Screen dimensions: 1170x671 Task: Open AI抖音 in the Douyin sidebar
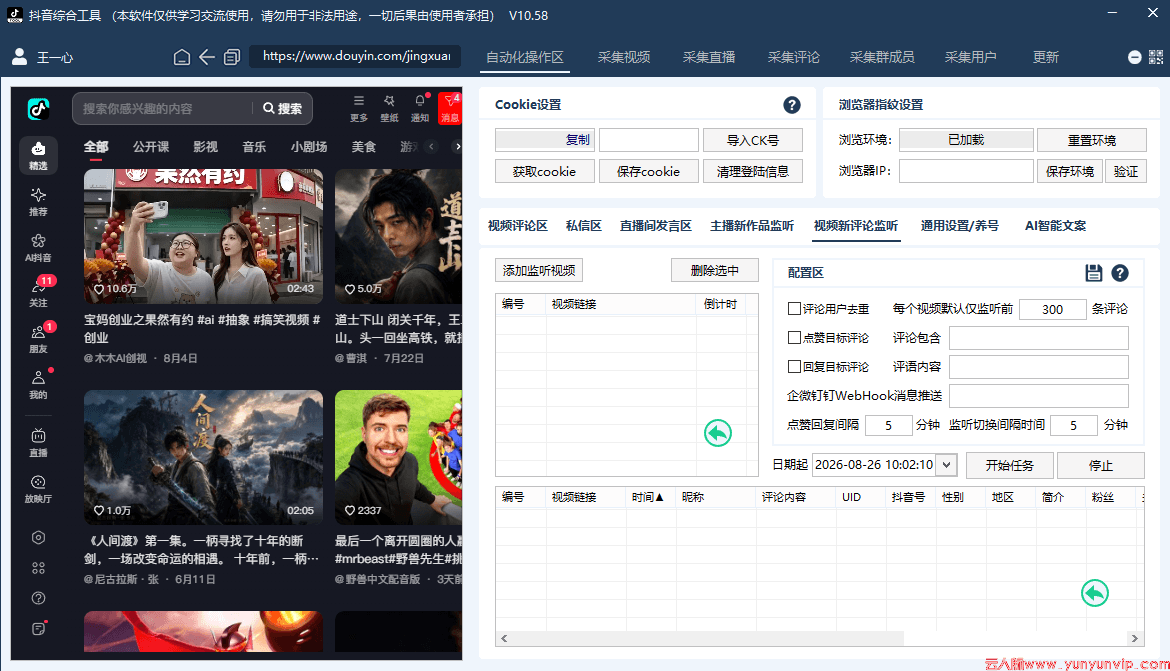coord(38,248)
